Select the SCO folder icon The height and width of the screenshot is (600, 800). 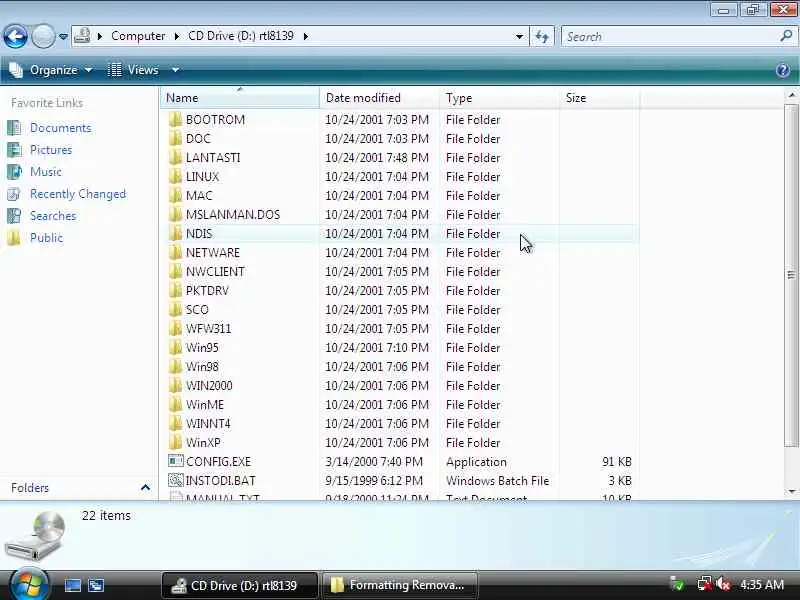tap(175, 310)
